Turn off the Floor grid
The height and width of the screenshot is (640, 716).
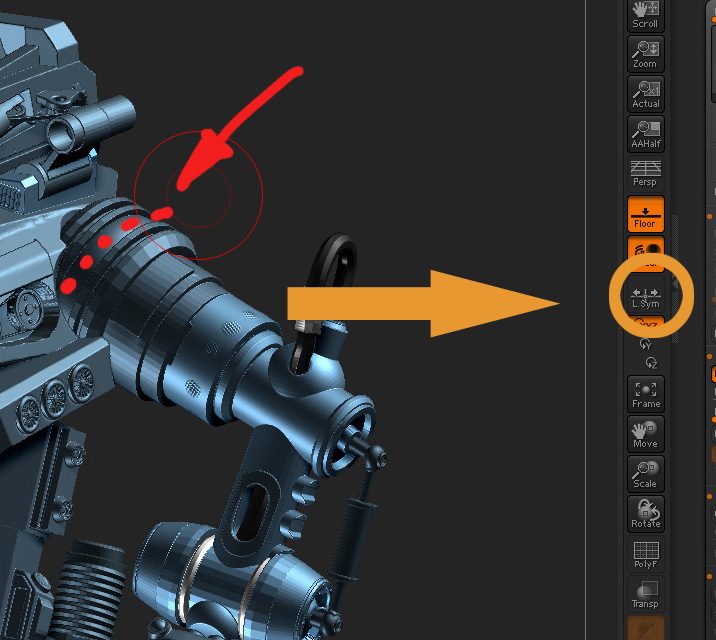point(646,215)
